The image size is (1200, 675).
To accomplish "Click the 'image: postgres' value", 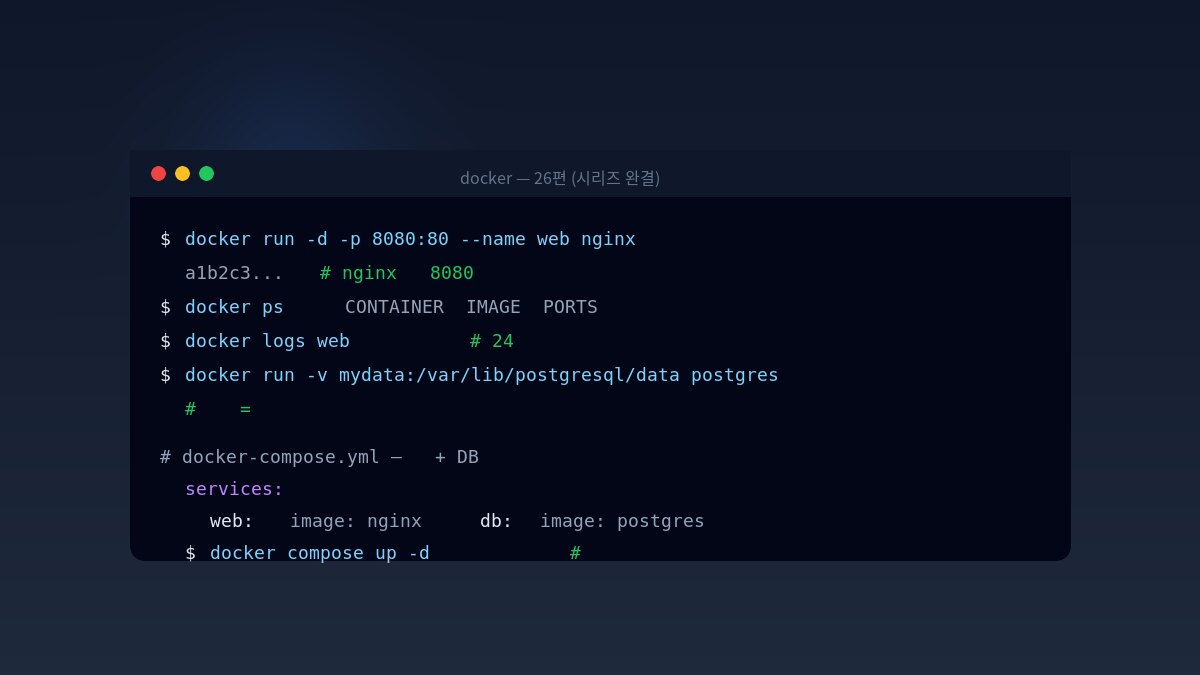I will (622, 521).
